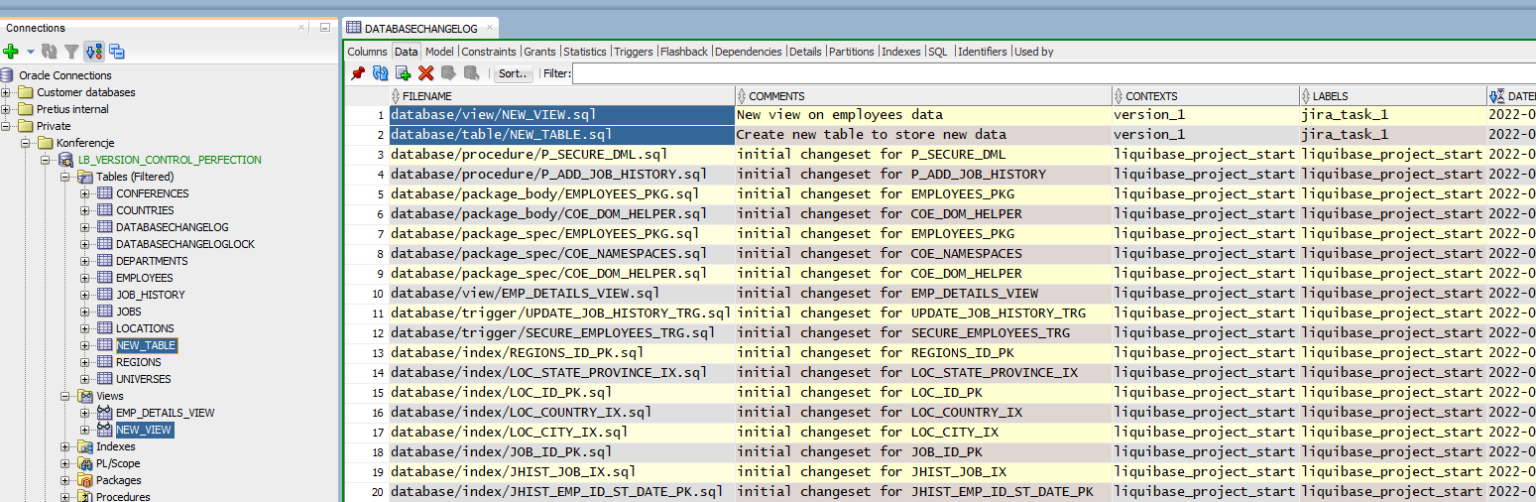This screenshot has height=502, width=1536.
Task: Delete selected row with the red X
Action: 426,73
